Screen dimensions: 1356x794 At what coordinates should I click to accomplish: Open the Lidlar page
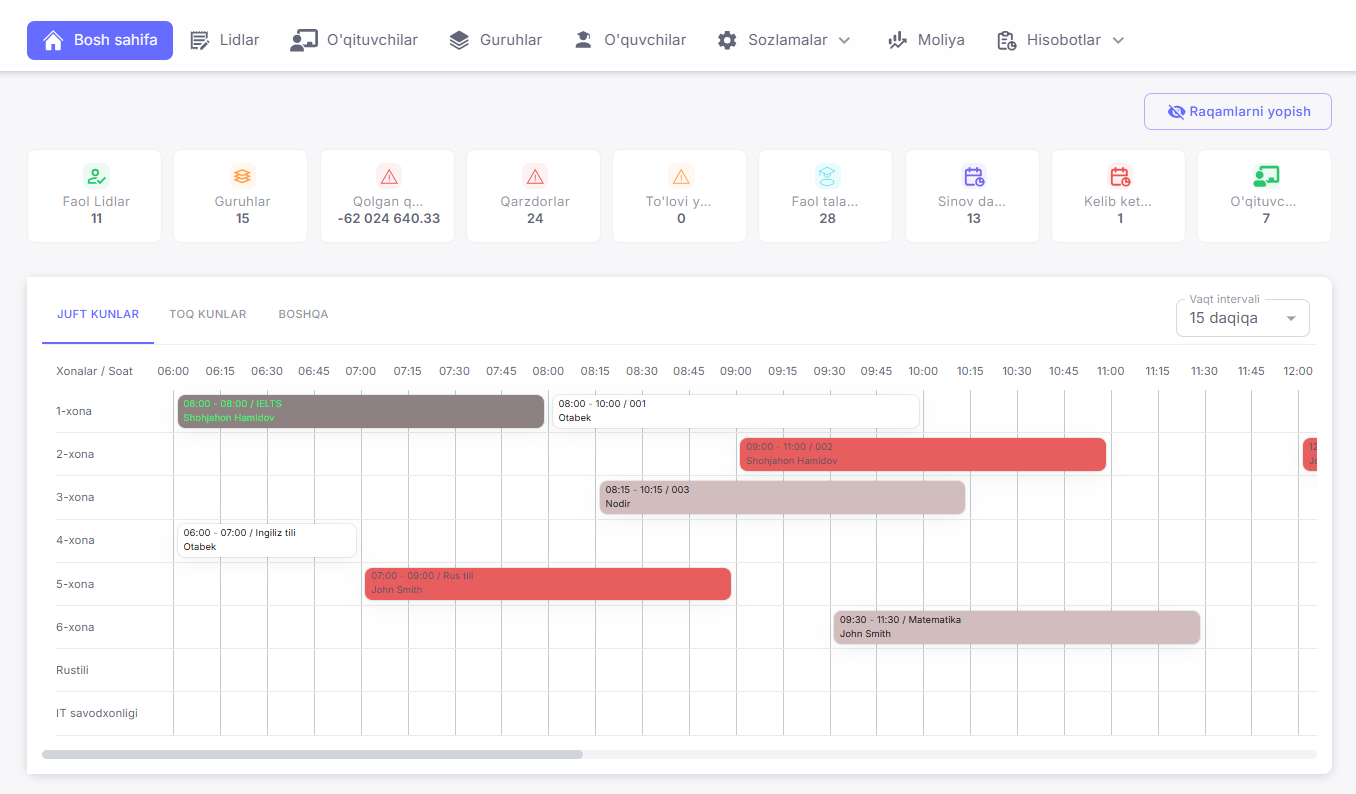[224, 40]
